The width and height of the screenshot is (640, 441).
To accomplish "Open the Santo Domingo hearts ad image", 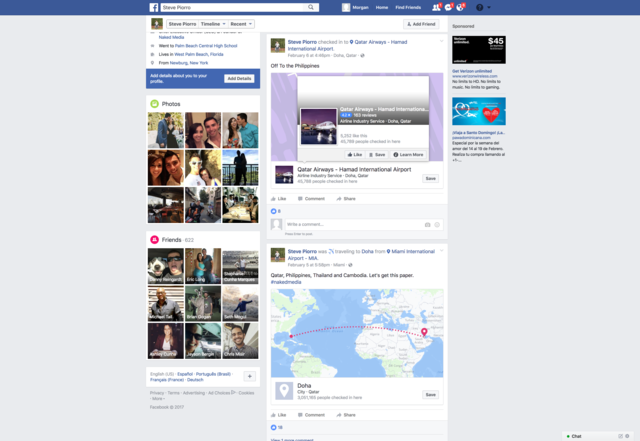I will click(479, 111).
